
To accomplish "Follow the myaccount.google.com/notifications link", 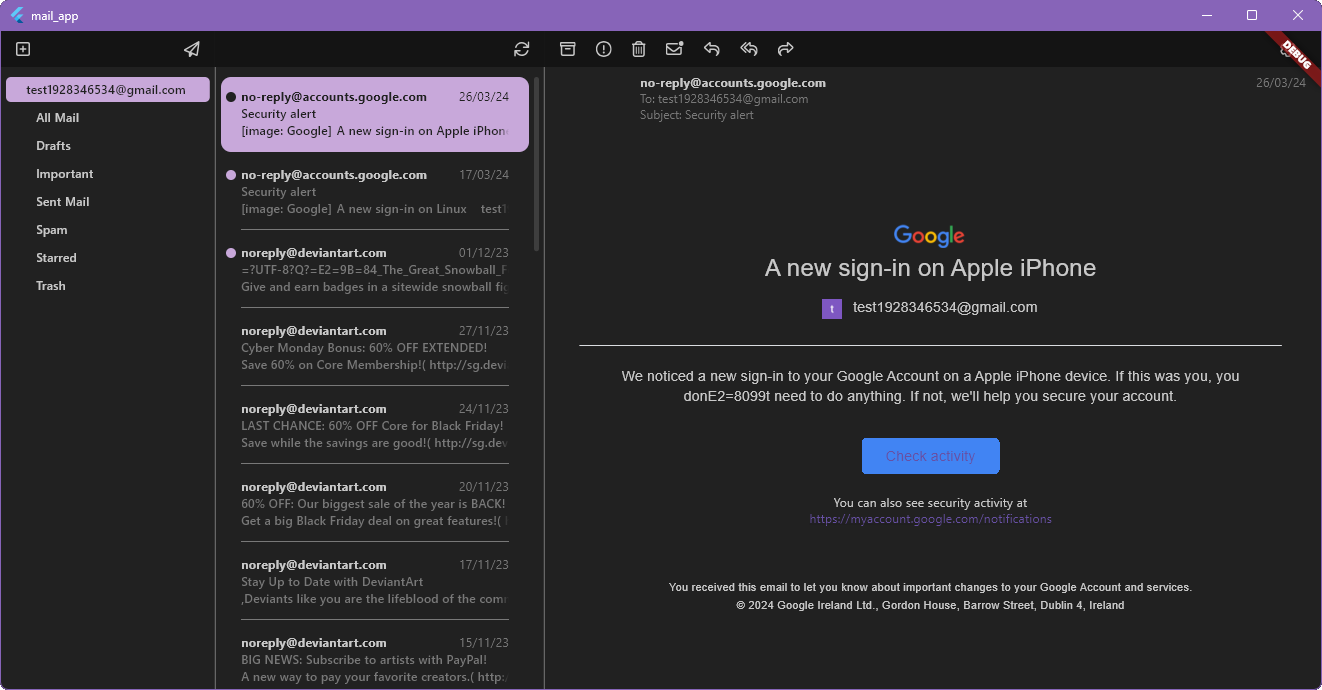I will [x=930, y=519].
